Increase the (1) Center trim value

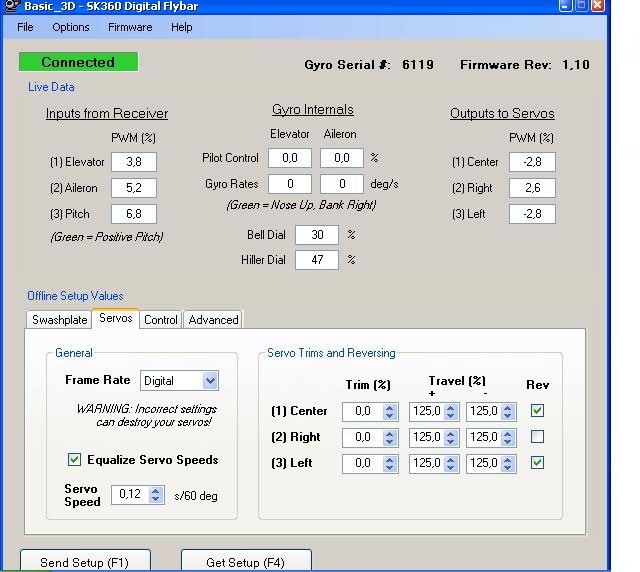click(390, 407)
